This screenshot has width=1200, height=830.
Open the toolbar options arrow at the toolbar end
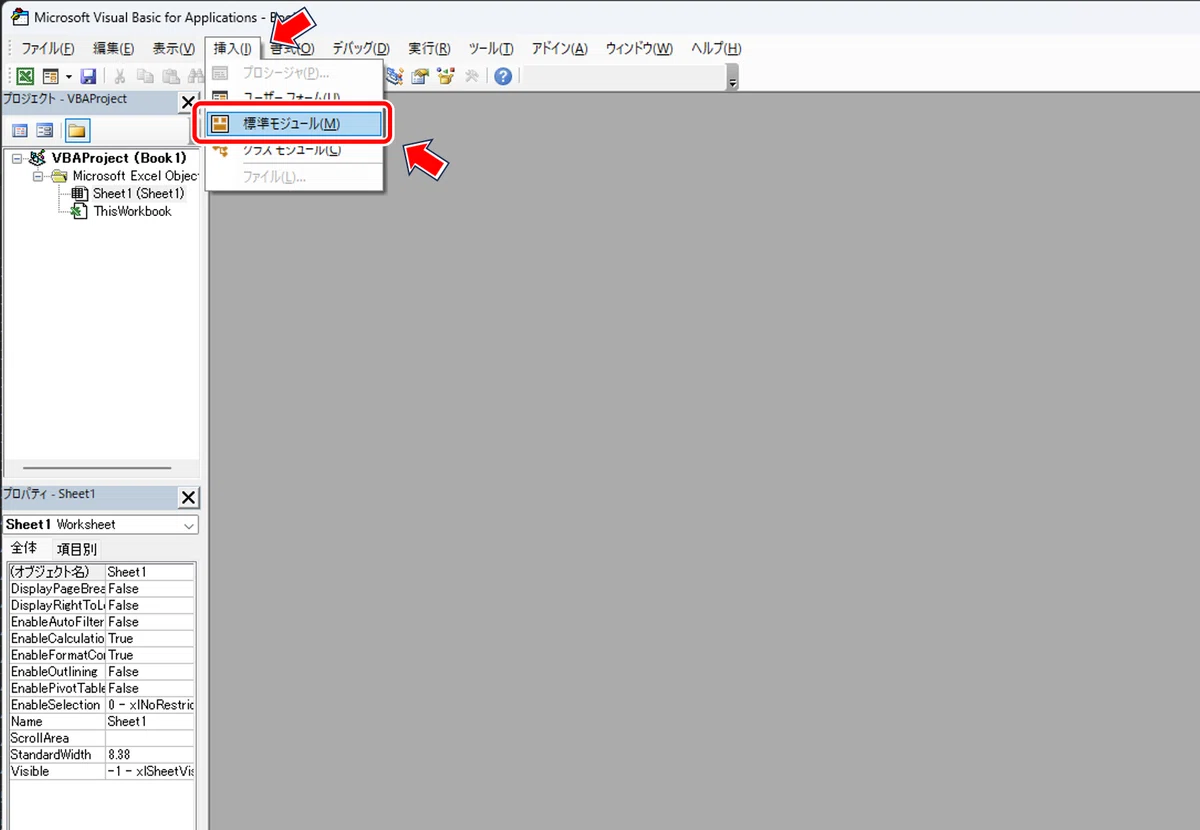click(x=733, y=80)
